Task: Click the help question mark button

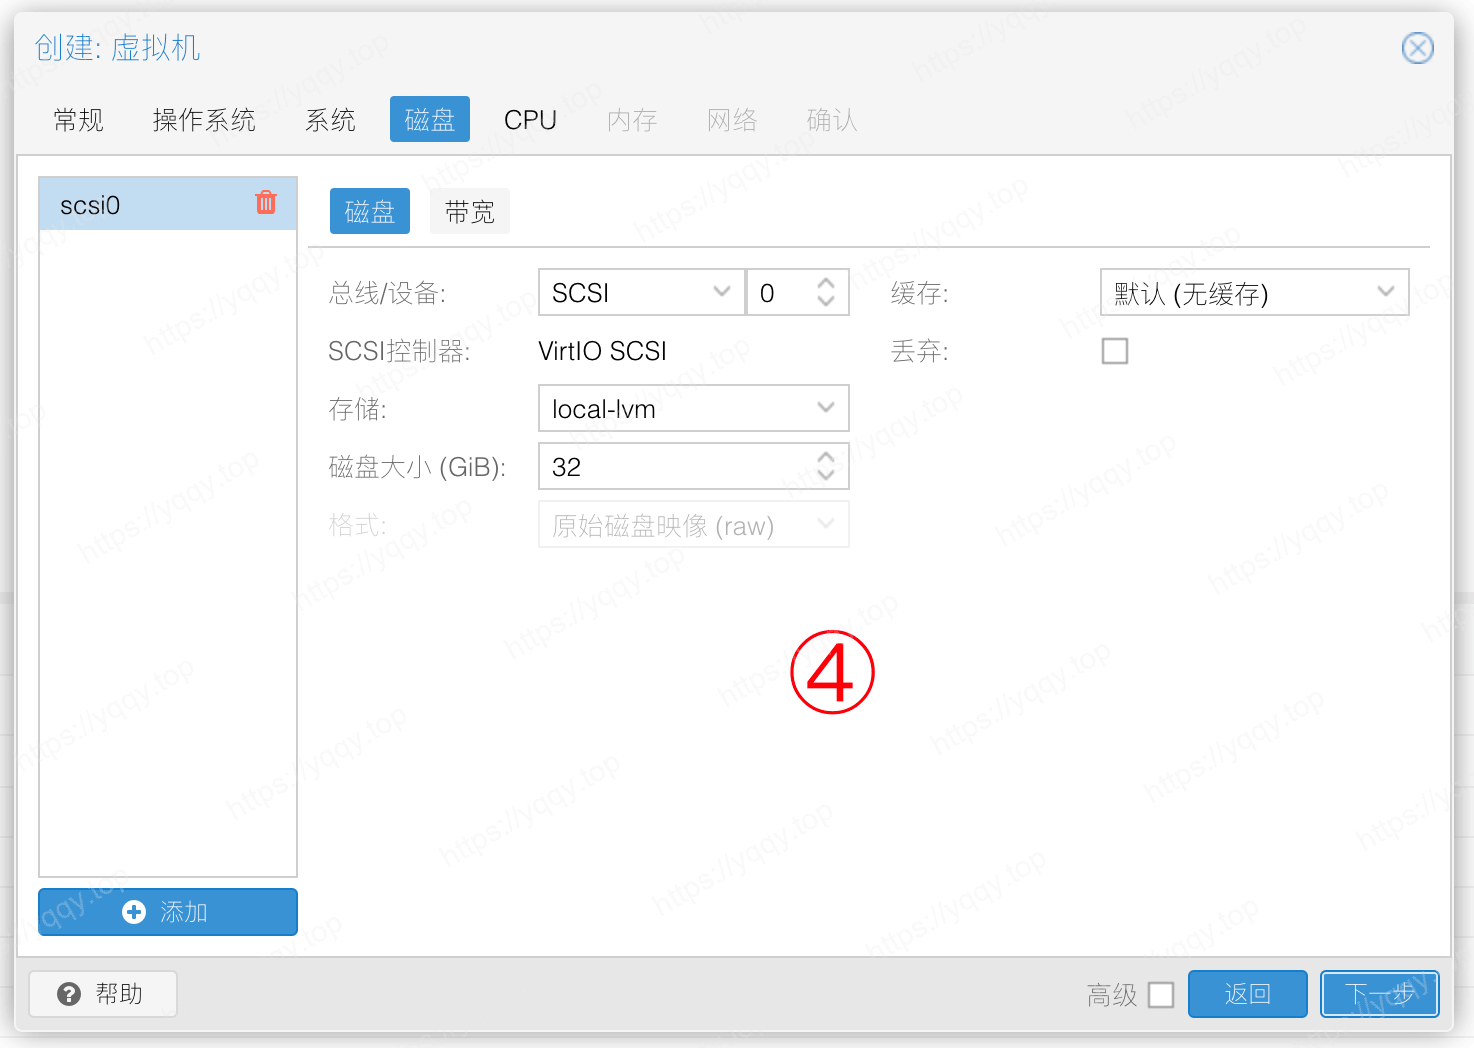Action: [103, 994]
